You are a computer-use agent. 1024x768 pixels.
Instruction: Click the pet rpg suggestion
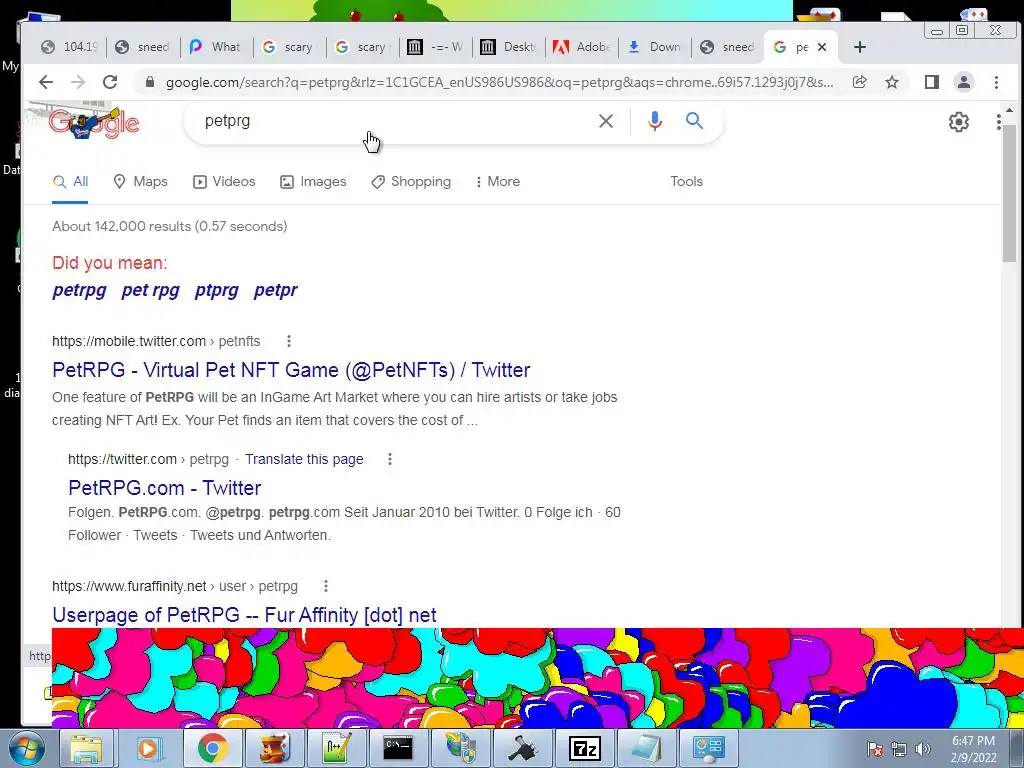(x=150, y=290)
